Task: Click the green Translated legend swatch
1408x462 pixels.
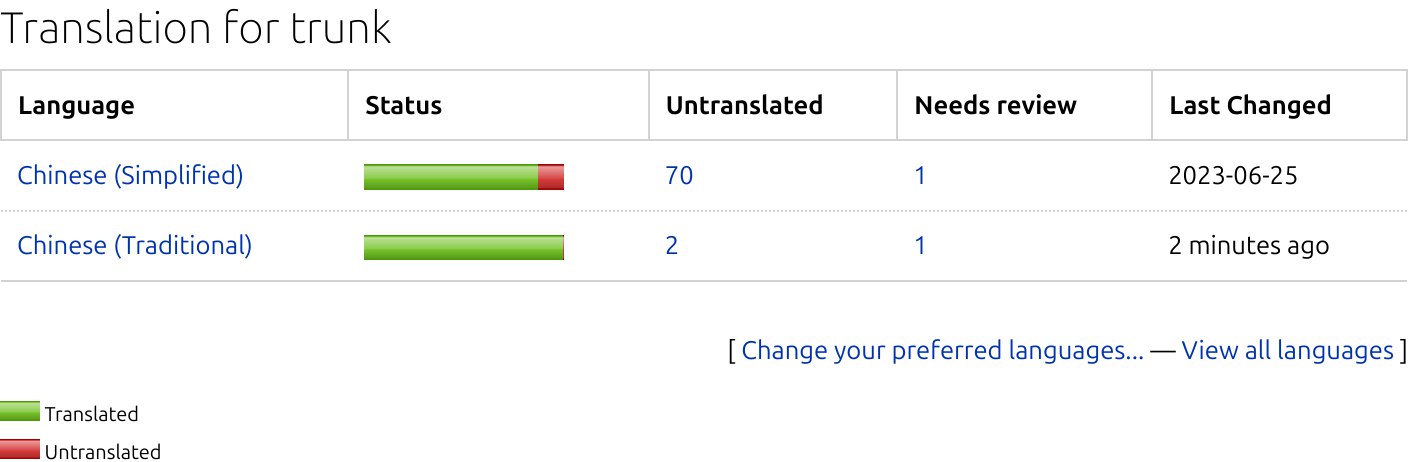Action: pos(20,412)
